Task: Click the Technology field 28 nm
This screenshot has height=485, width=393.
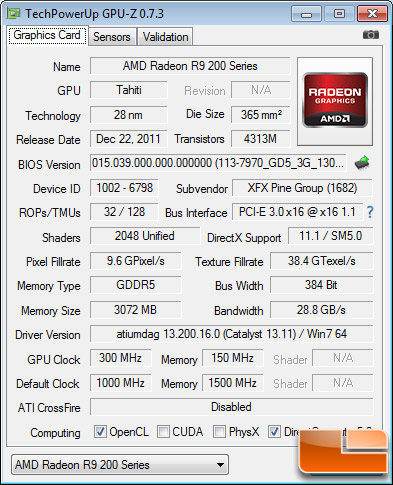Action: (129, 115)
